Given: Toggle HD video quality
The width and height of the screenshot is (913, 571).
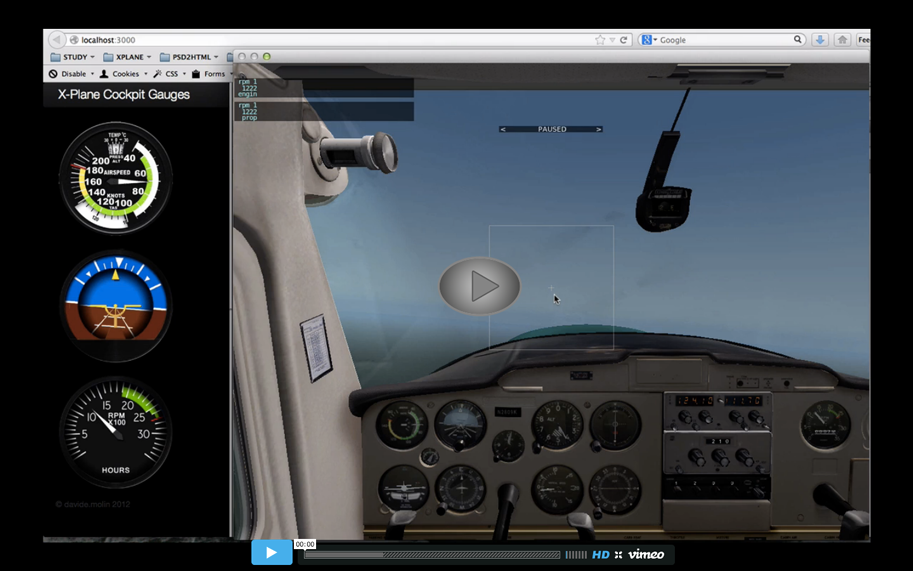Looking at the screenshot, I should [x=600, y=555].
